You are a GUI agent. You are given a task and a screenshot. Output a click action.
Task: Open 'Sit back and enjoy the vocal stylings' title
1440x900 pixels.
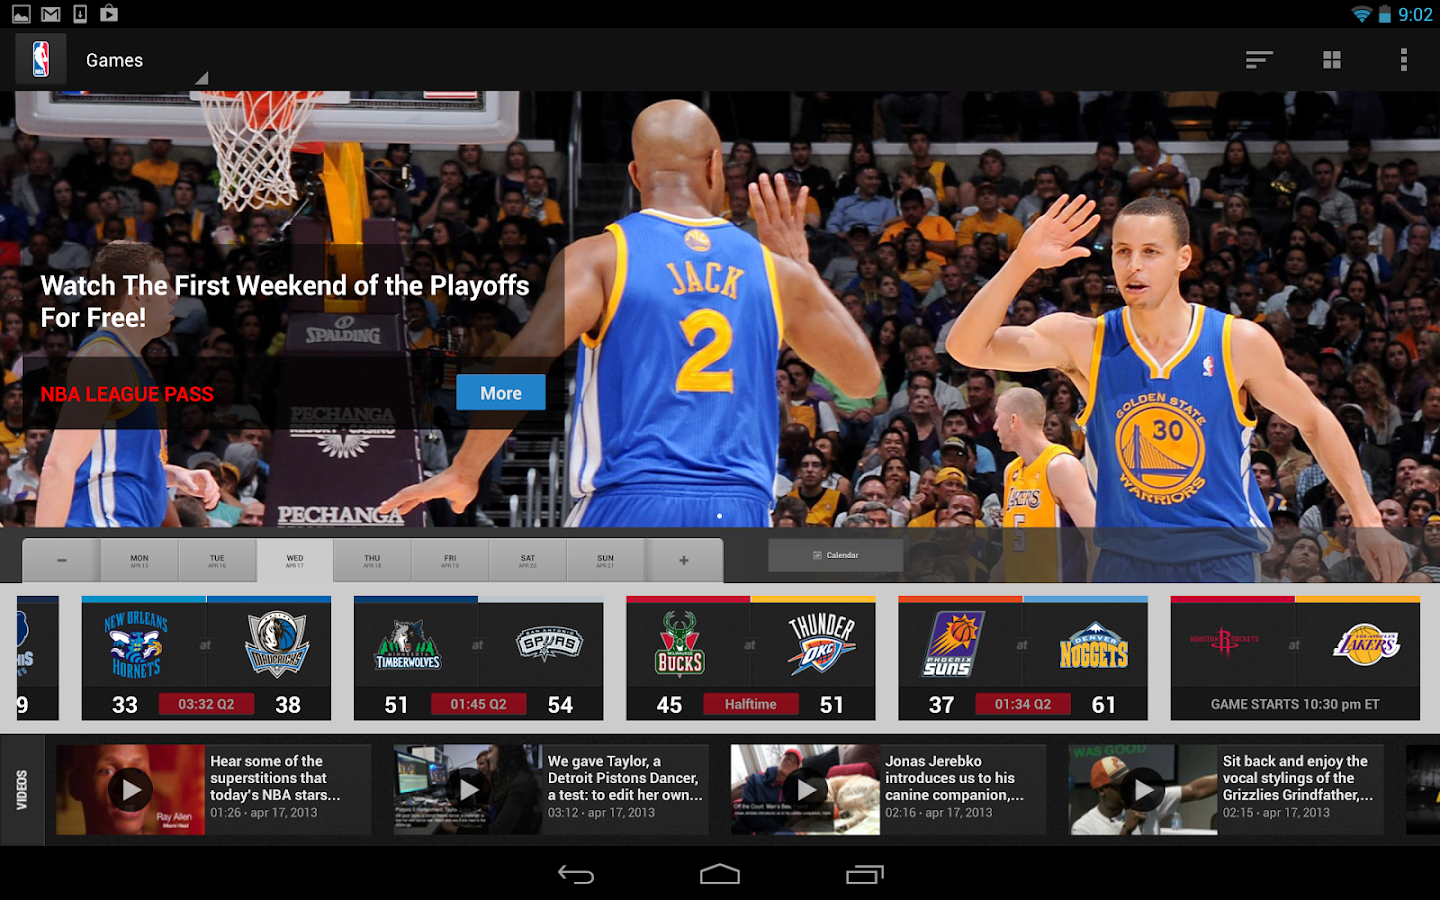coord(1298,778)
